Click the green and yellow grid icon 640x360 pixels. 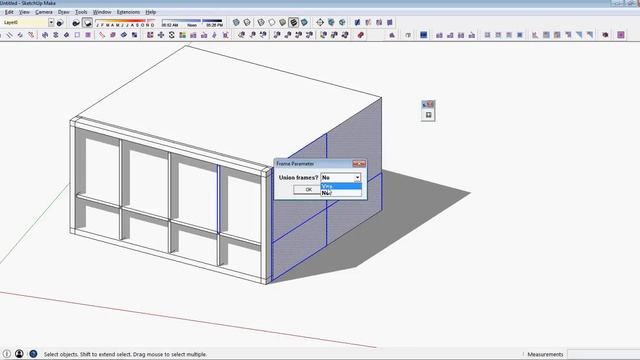click(182, 35)
